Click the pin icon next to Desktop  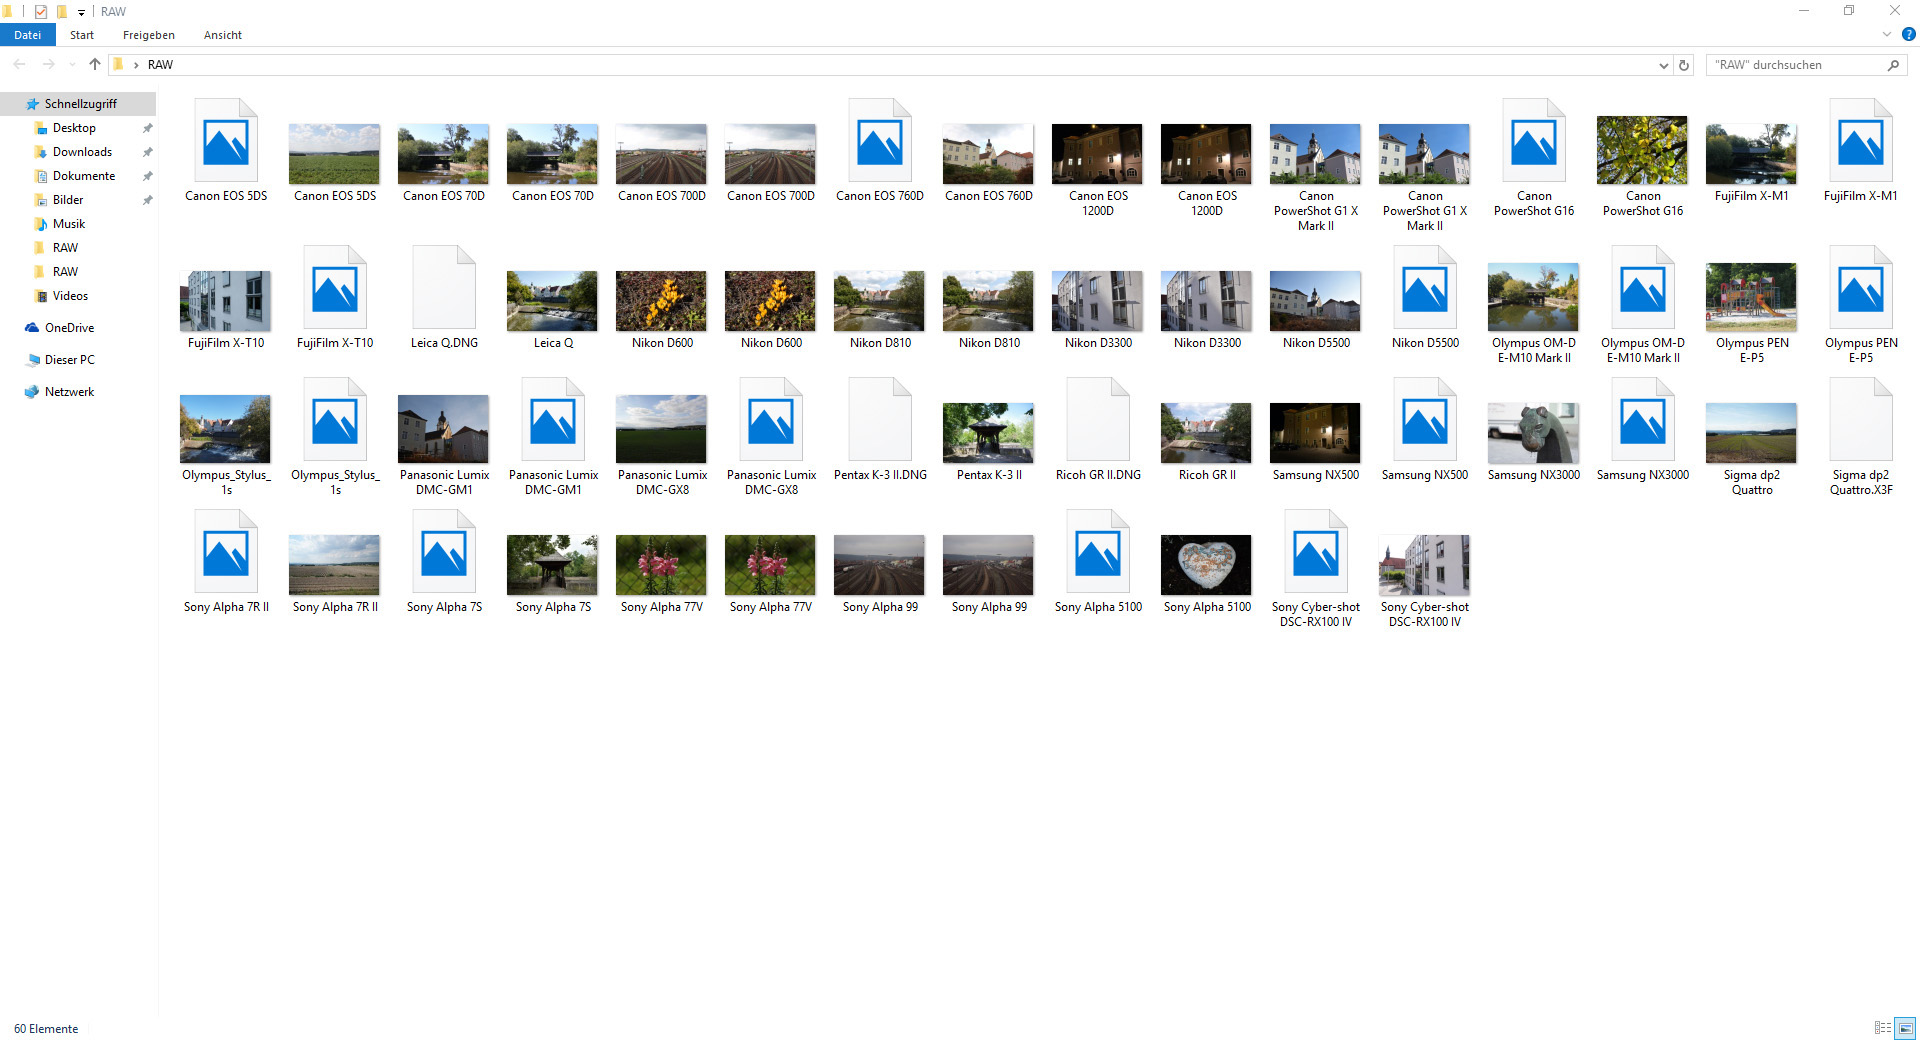coord(147,128)
